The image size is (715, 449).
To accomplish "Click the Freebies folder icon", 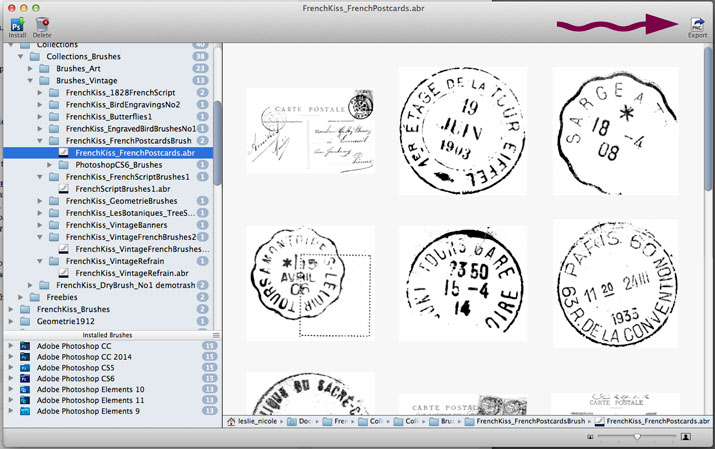I will click(35, 297).
